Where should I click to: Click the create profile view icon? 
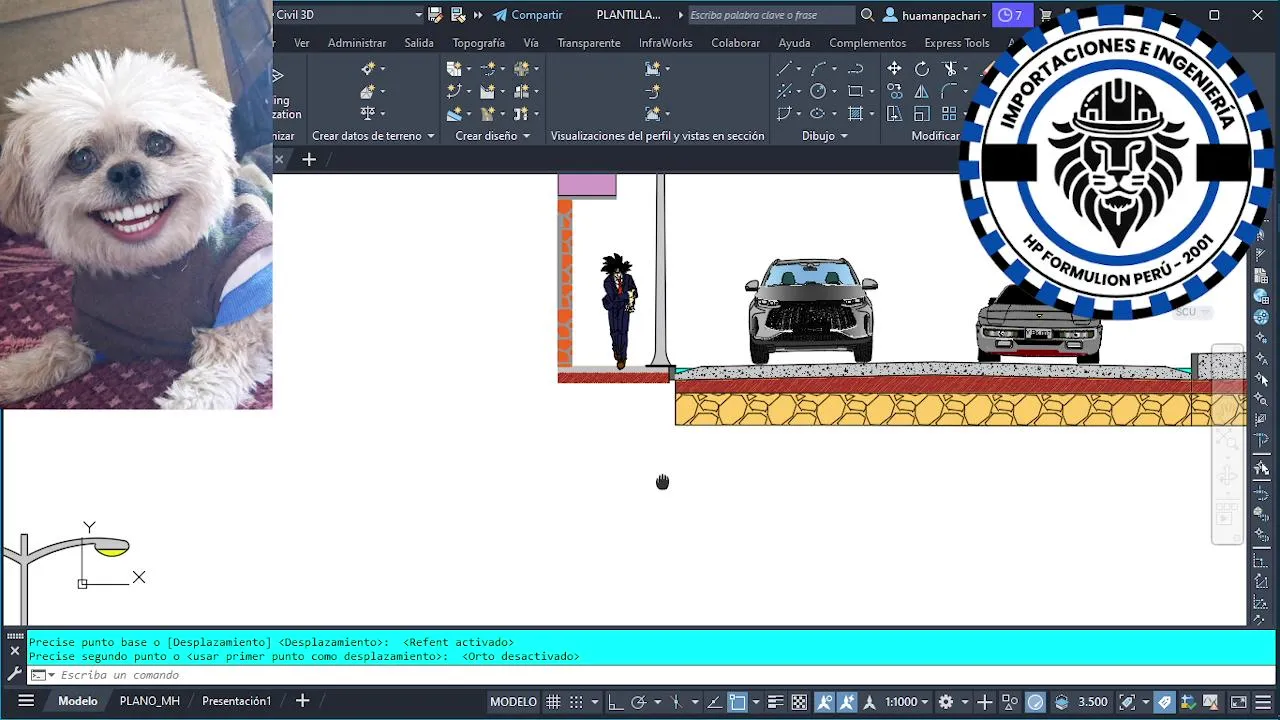pos(652,68)
